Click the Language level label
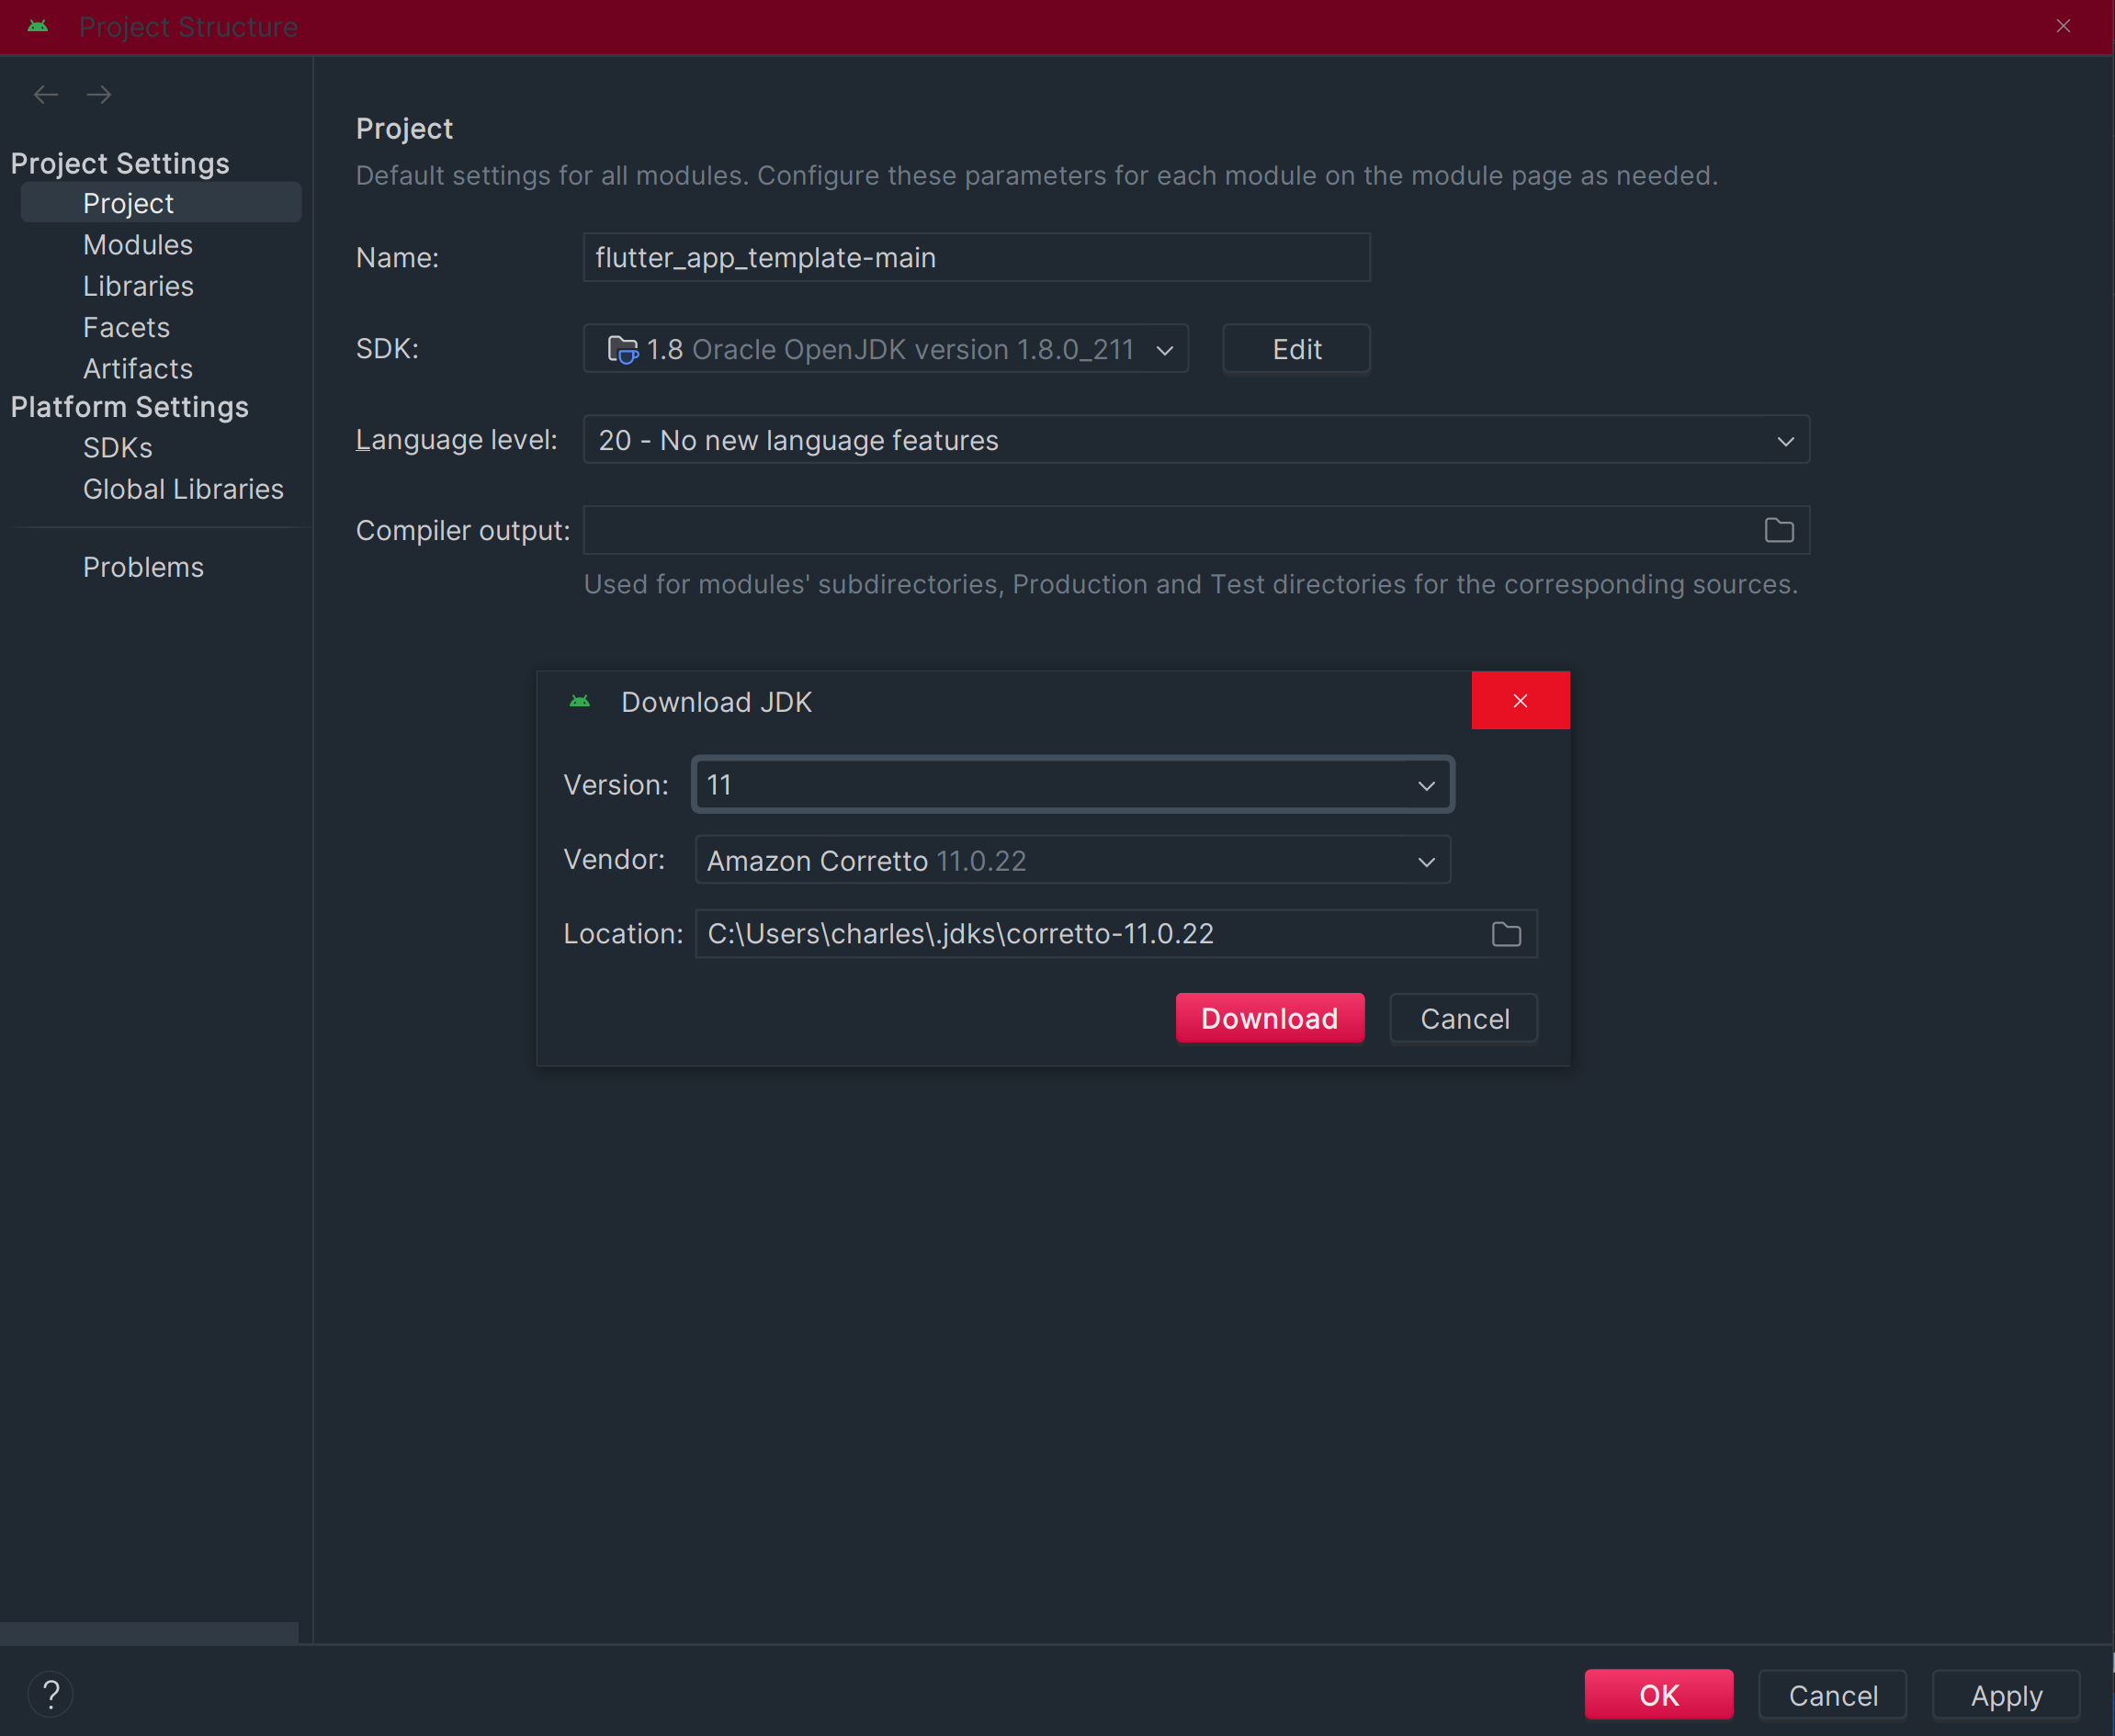Screen dimensions: 2115x1736 pyautogui.click(x=457, y=440)
